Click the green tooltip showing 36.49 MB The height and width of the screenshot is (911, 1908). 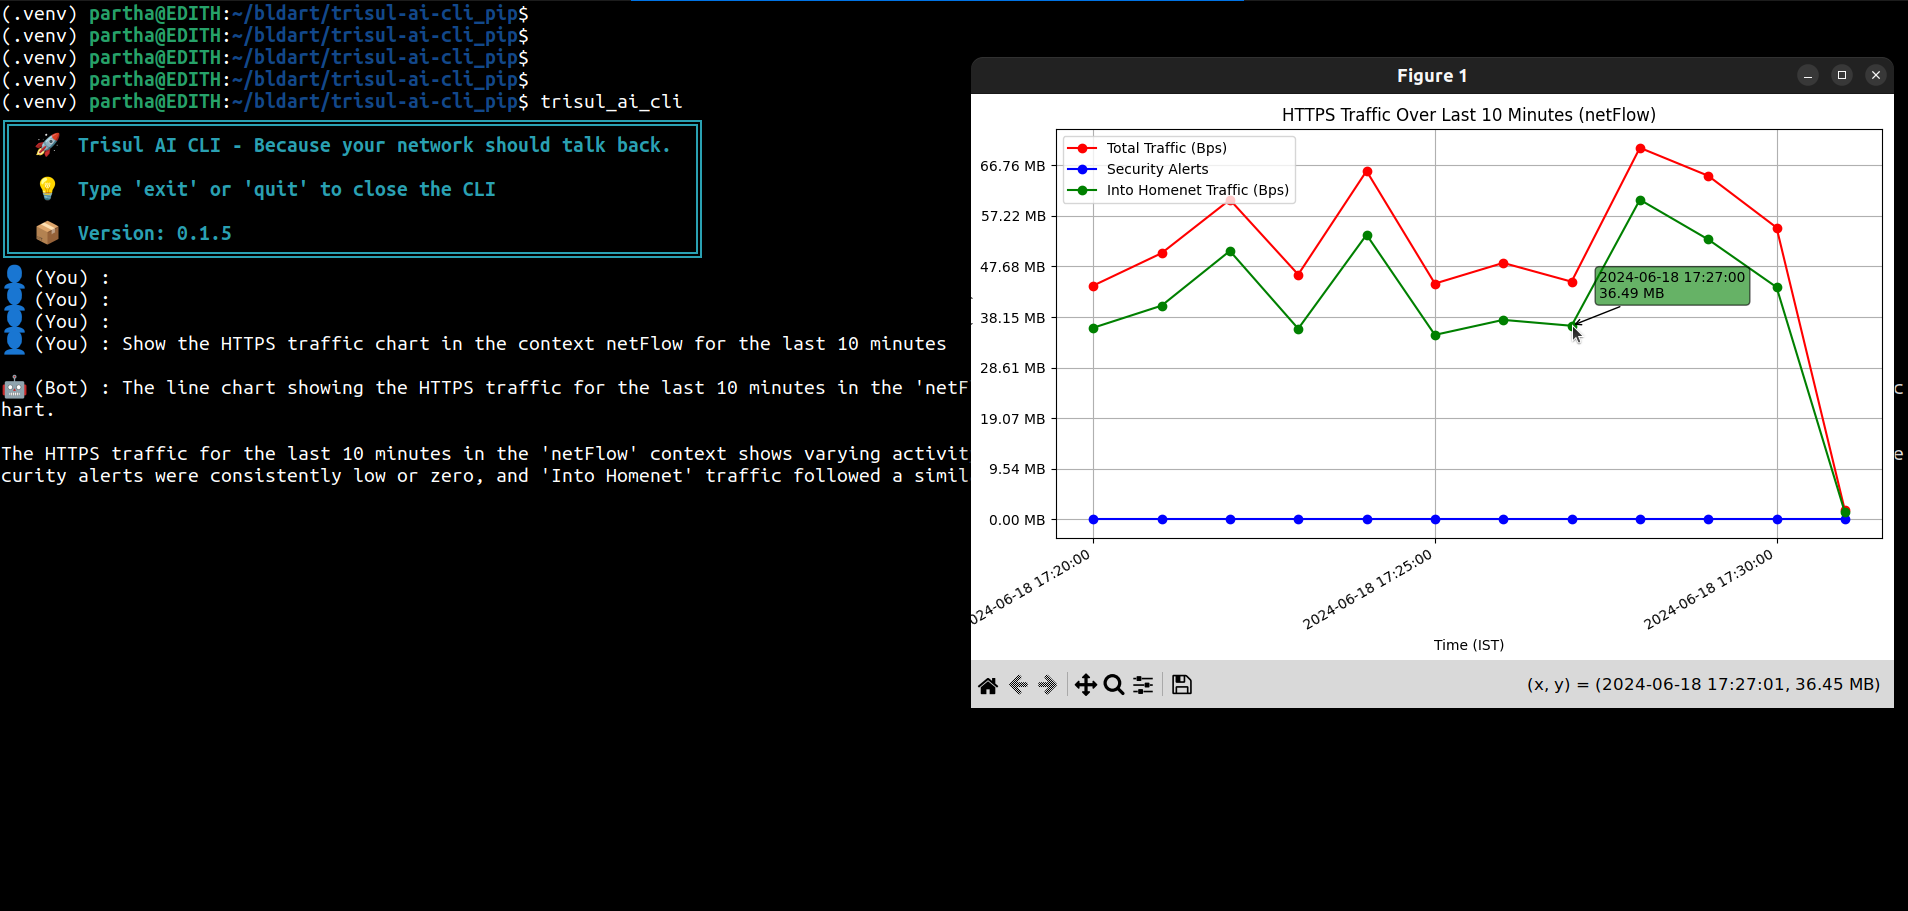tap(1671, 285)
